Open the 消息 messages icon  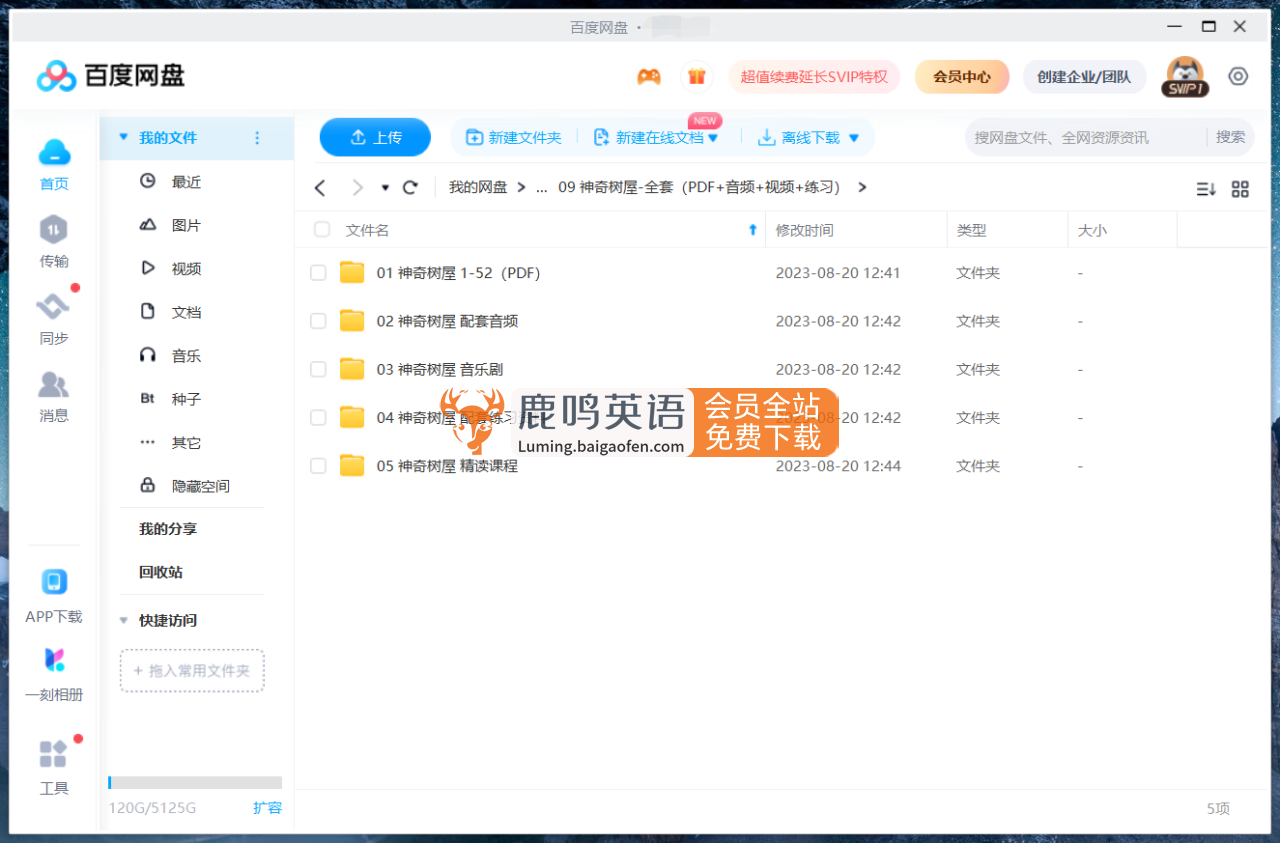(x=54, y=384)
